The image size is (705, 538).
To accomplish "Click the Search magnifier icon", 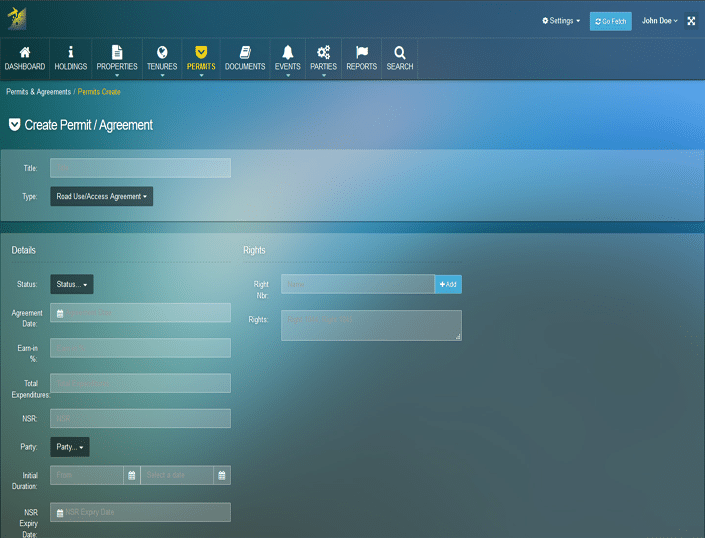I will click(400, 52).
